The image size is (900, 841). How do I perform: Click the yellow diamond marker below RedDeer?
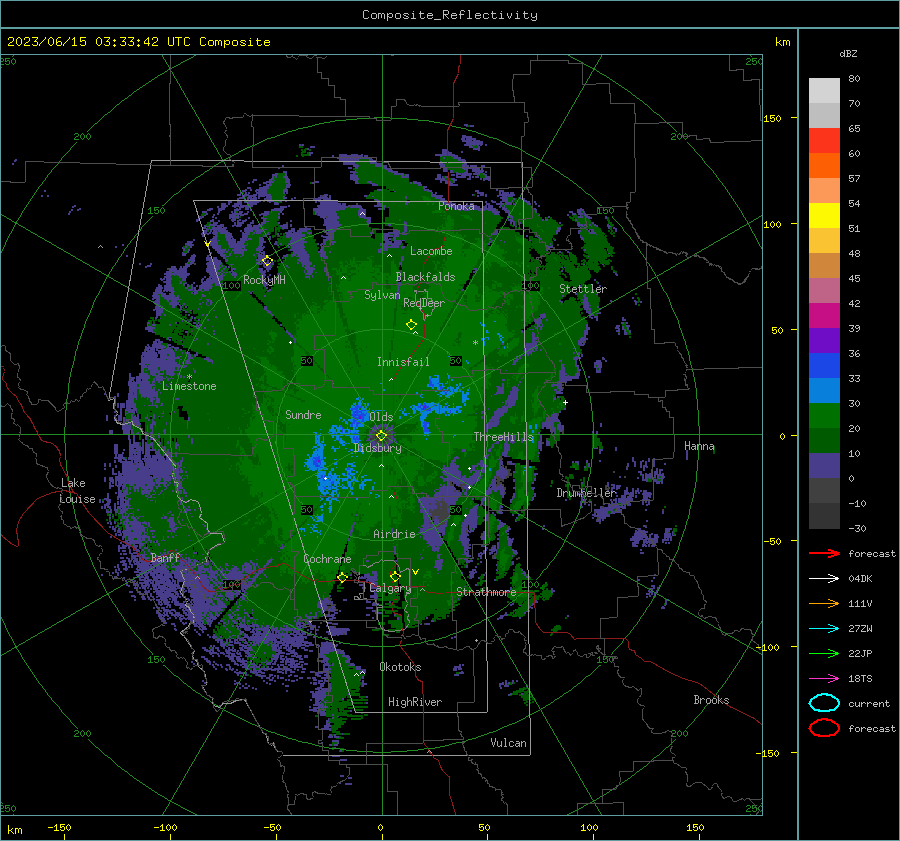click(411, 325)
